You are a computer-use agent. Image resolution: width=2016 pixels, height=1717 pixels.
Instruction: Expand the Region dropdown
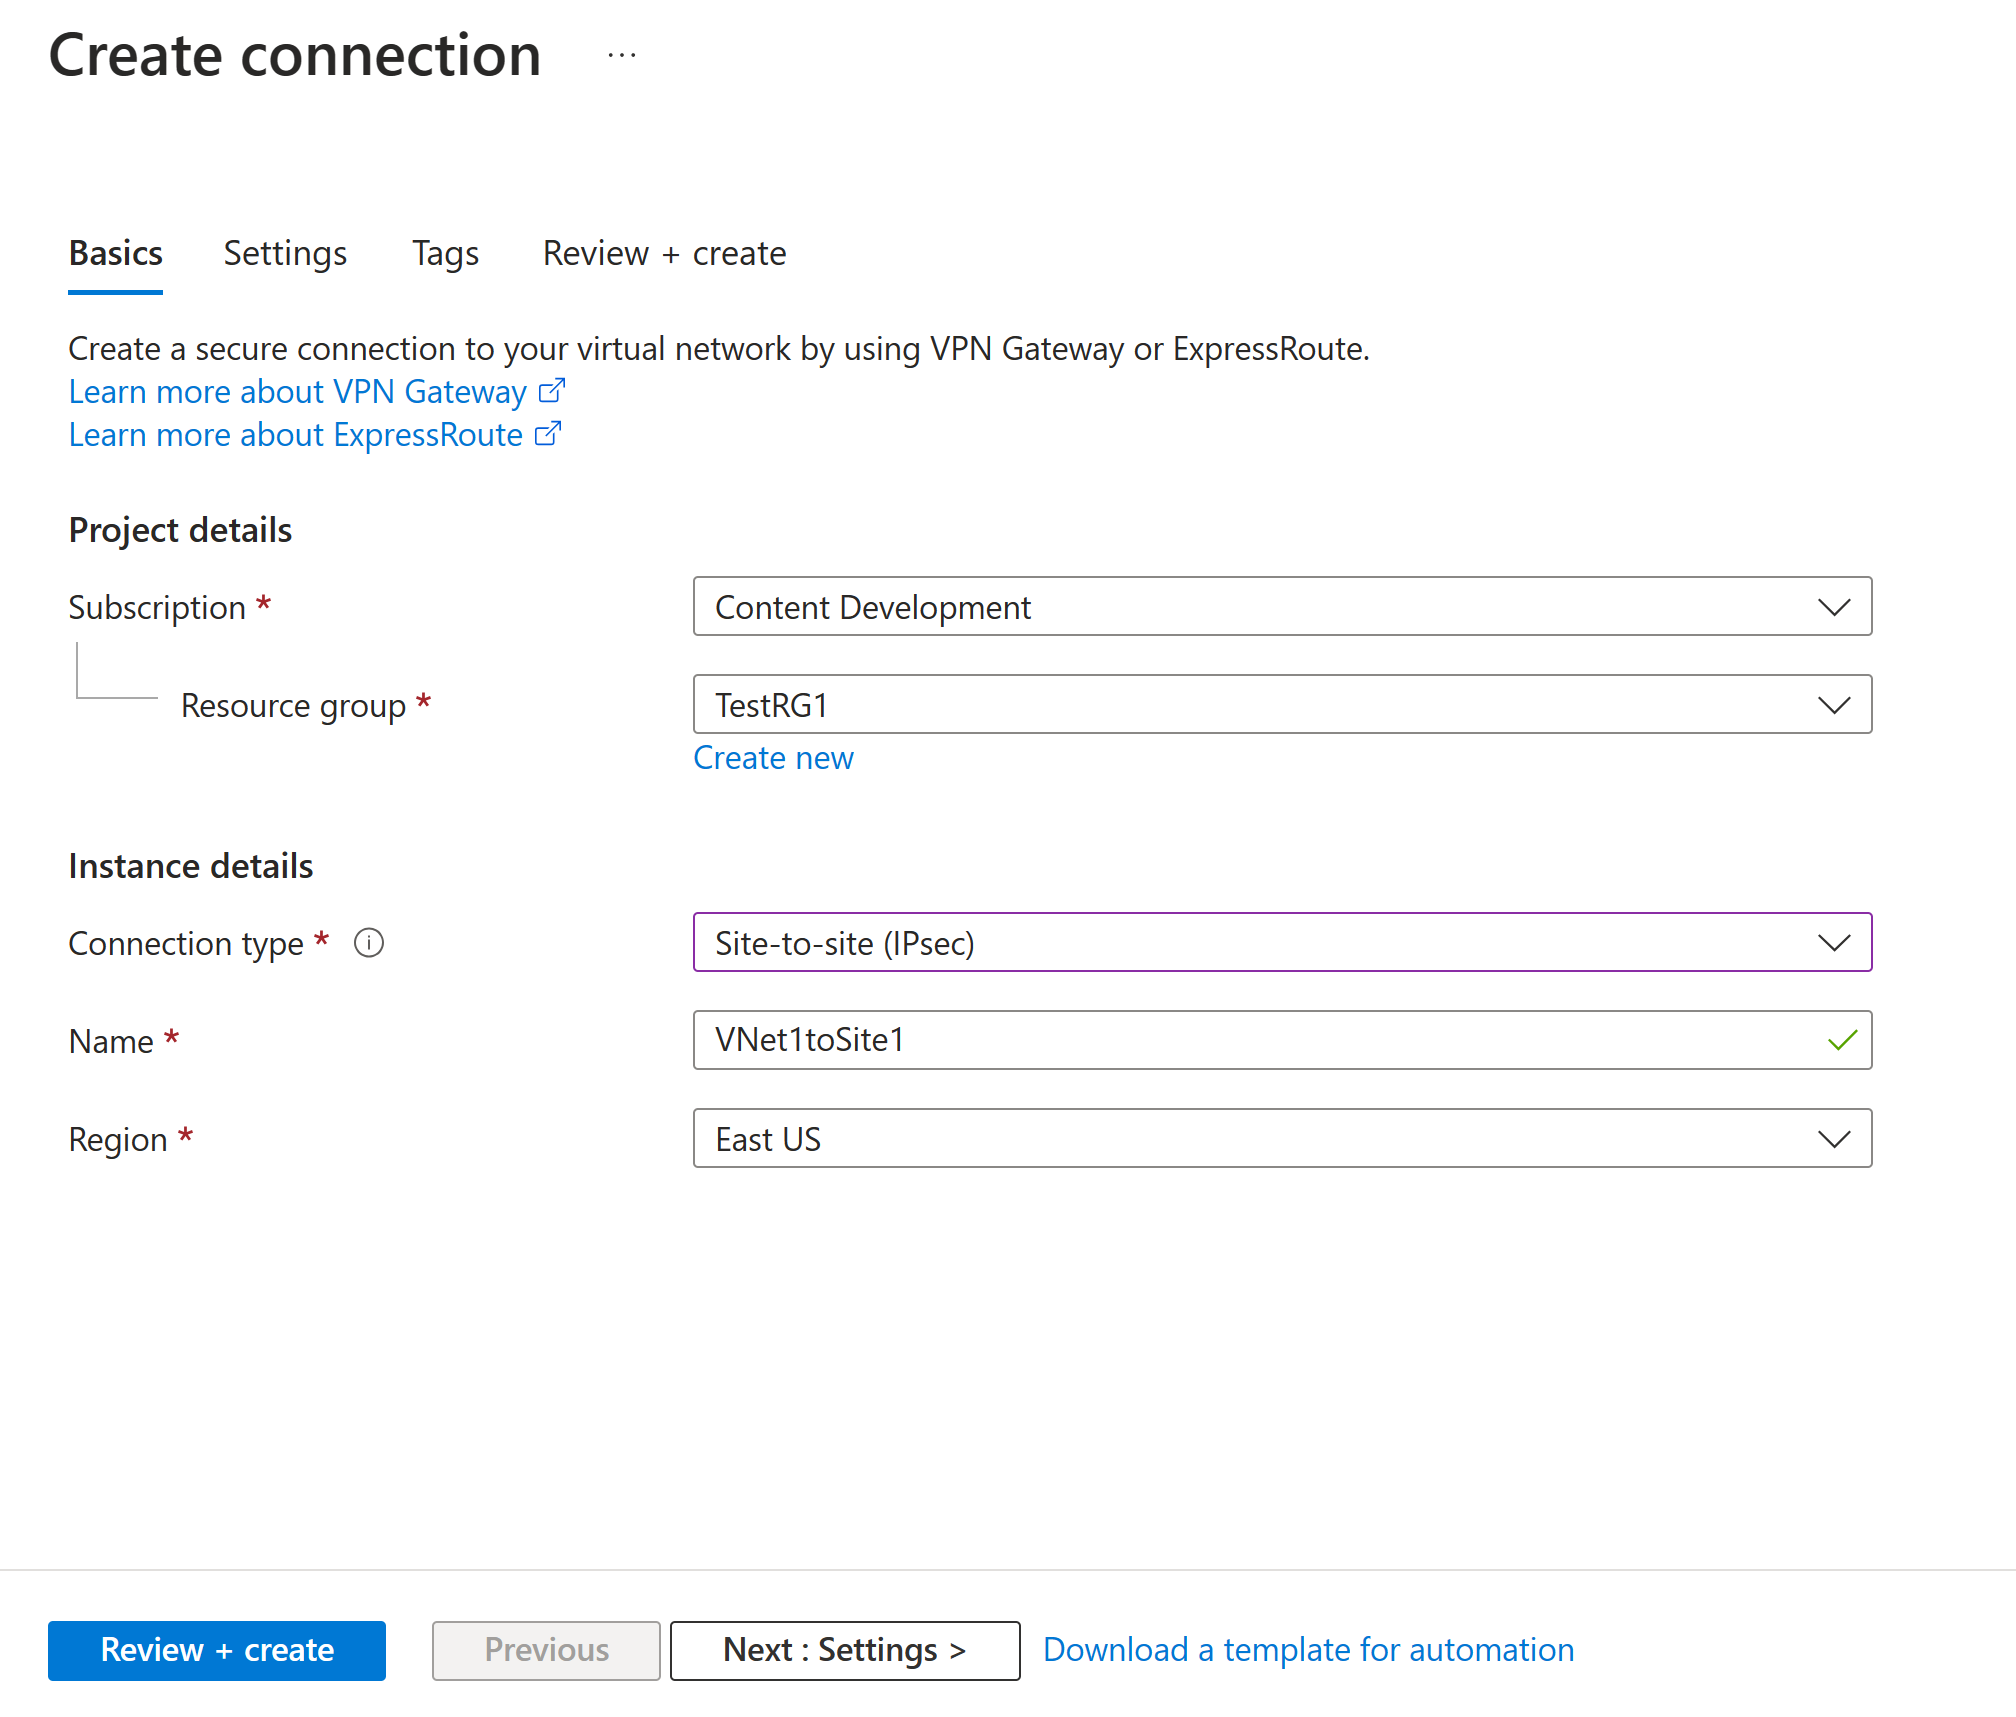click(1282, 1138)
